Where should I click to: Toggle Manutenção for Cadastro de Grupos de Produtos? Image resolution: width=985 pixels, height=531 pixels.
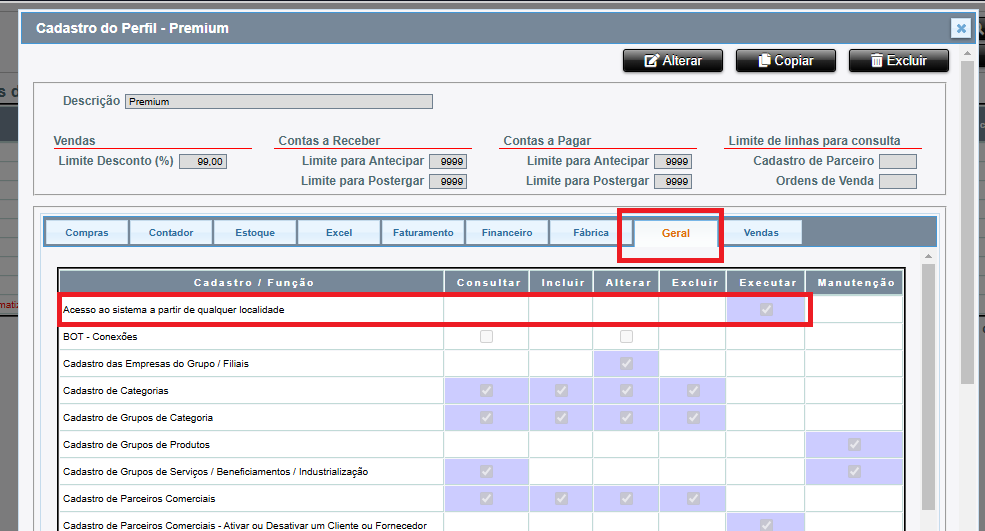pyautogui.click(x=854, y=444)
